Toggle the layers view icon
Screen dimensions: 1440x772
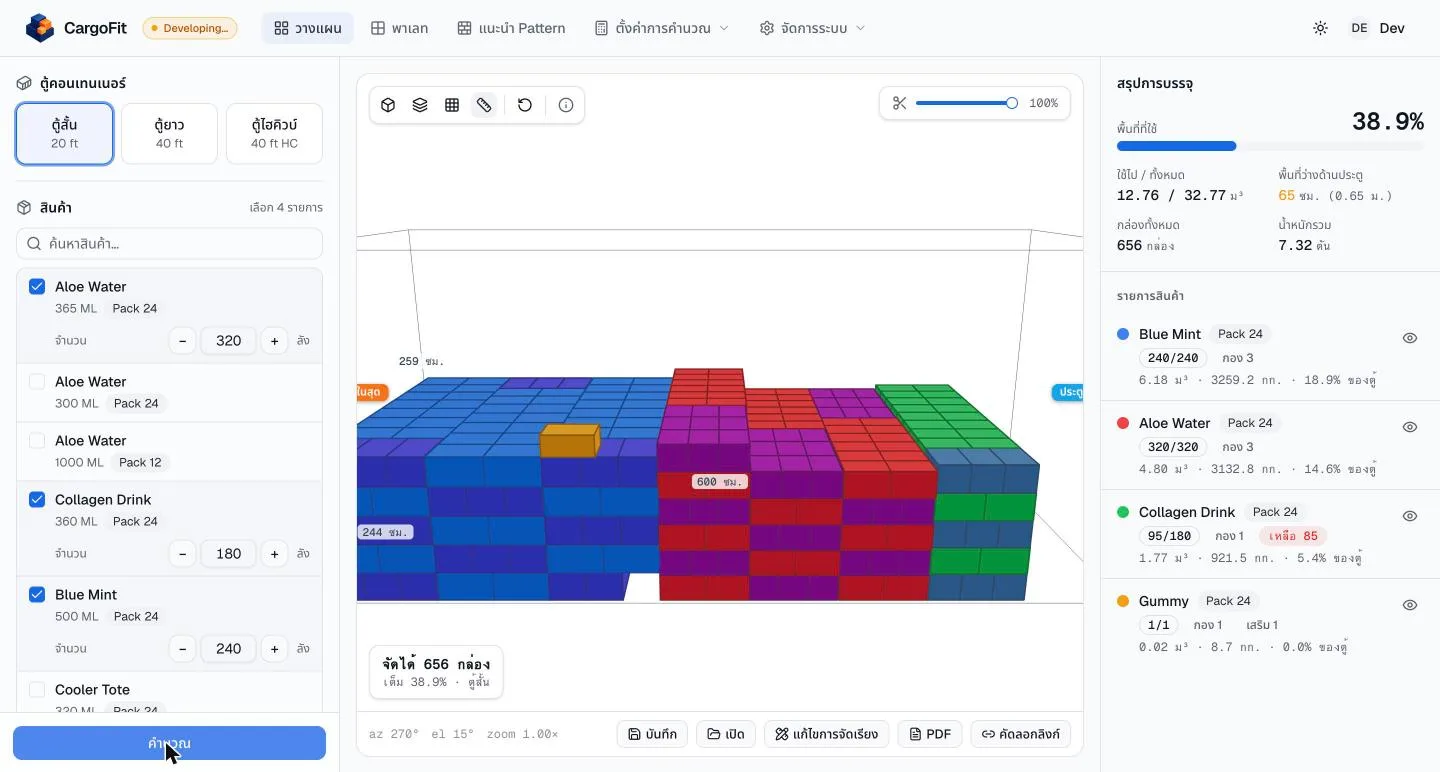[421, 105]
